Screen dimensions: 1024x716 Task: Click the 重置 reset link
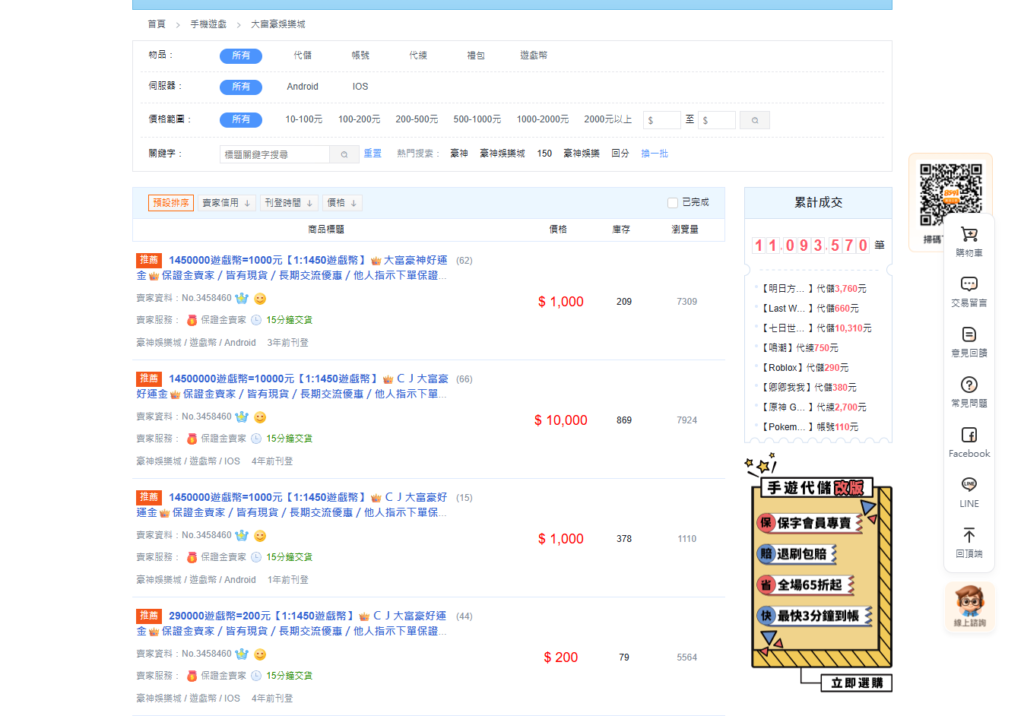tap(372, 154)
